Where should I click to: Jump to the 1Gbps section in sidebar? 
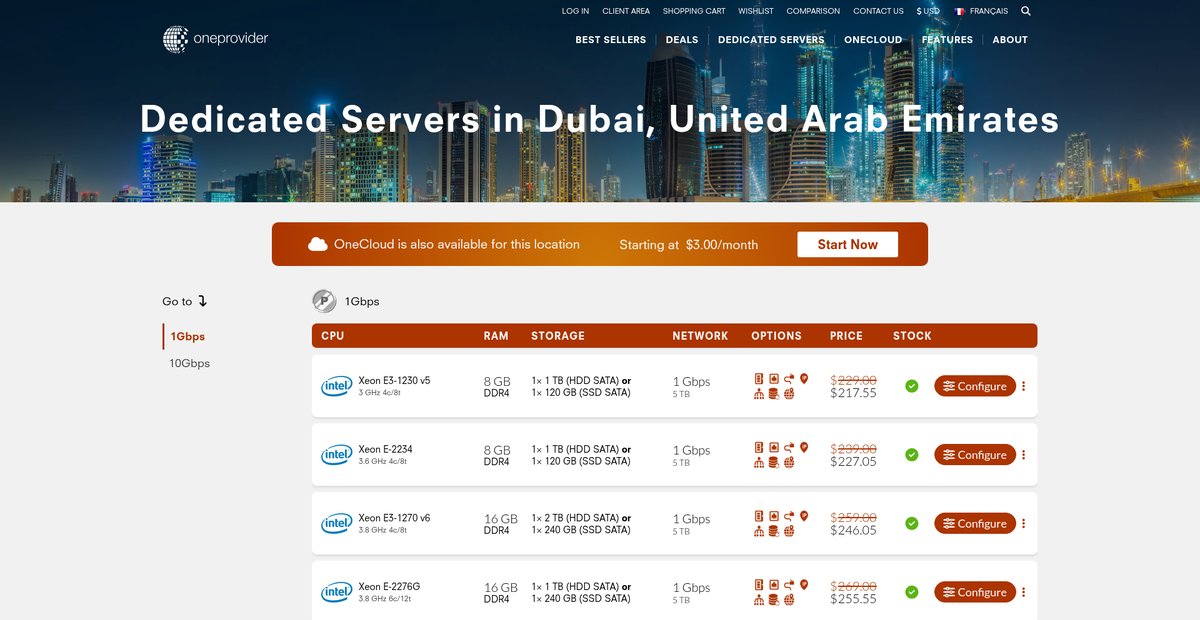coord(188,337)
